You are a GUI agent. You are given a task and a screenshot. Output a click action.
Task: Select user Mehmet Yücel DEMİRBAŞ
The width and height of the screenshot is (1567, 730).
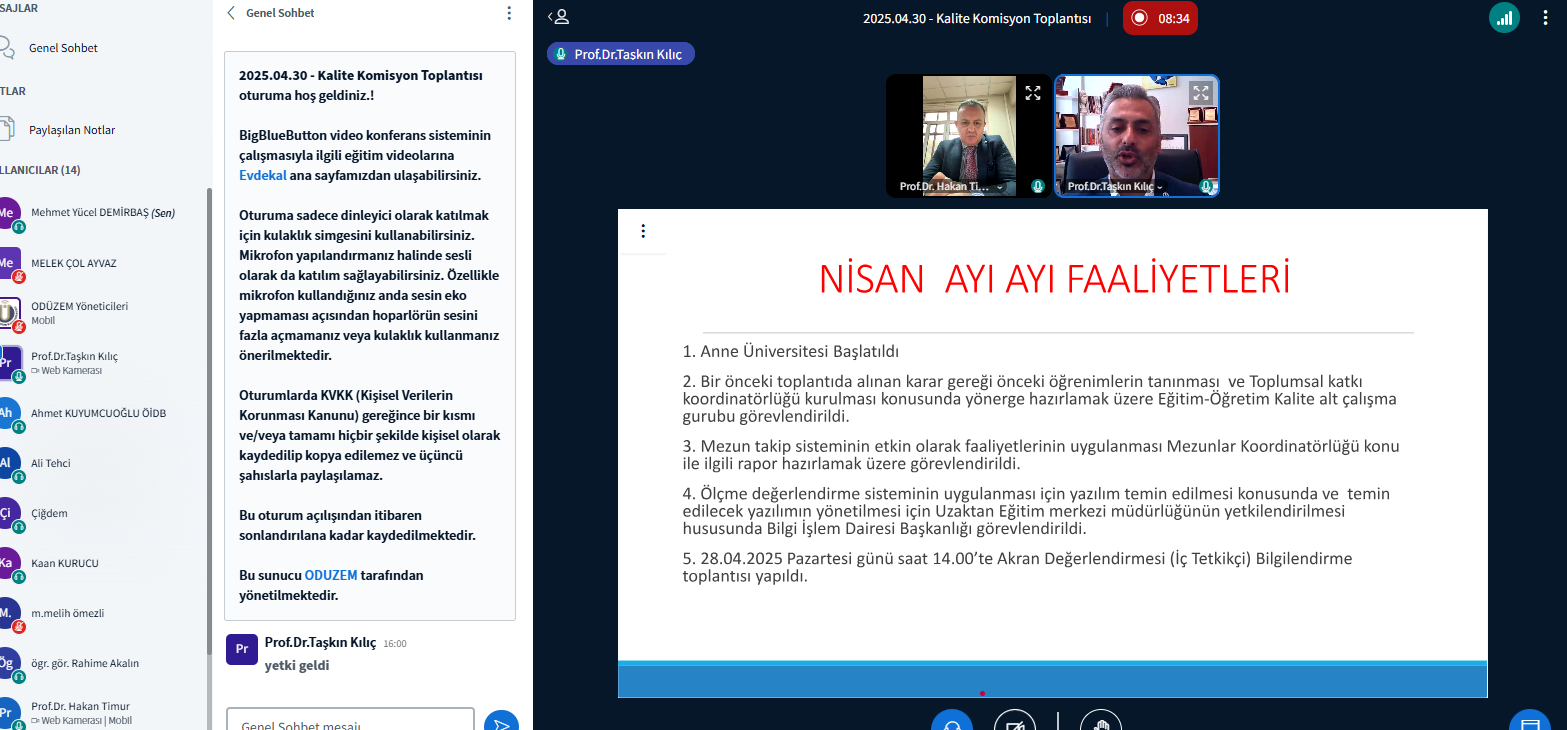tap(104, 213)
